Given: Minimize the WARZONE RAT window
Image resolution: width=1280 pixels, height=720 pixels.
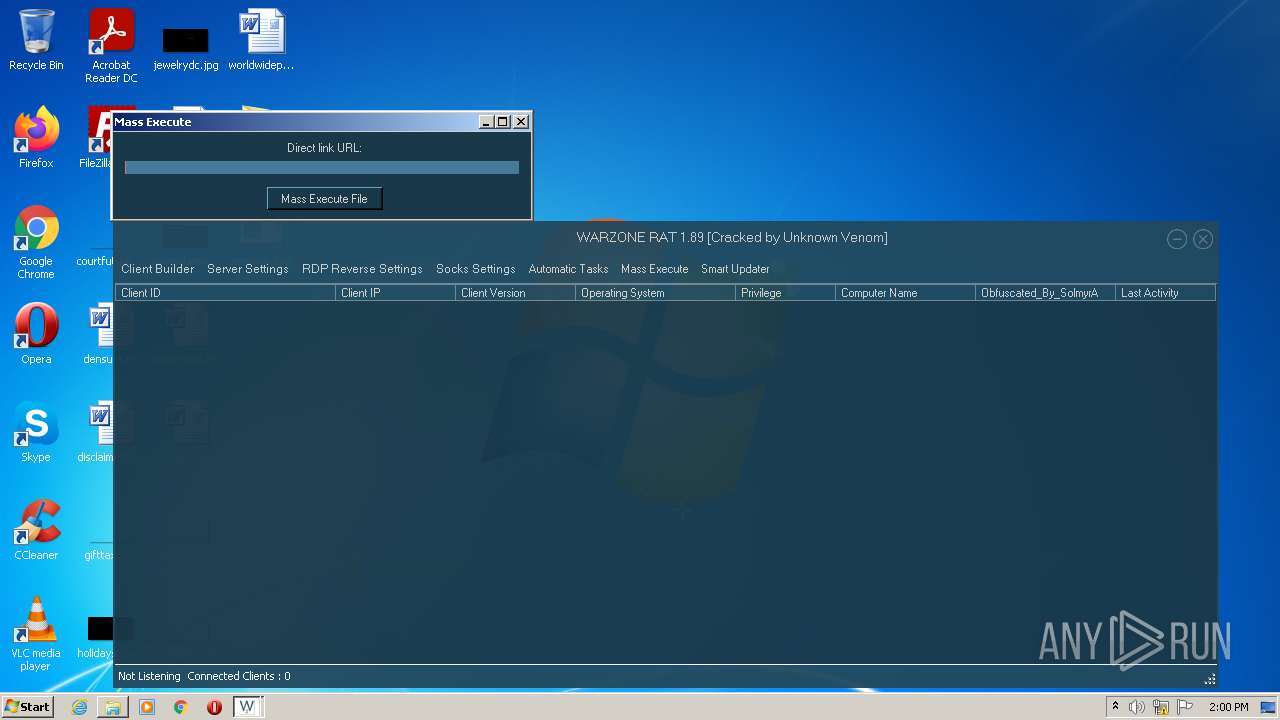Looking at the screenshot, I should coord(1177,239).
